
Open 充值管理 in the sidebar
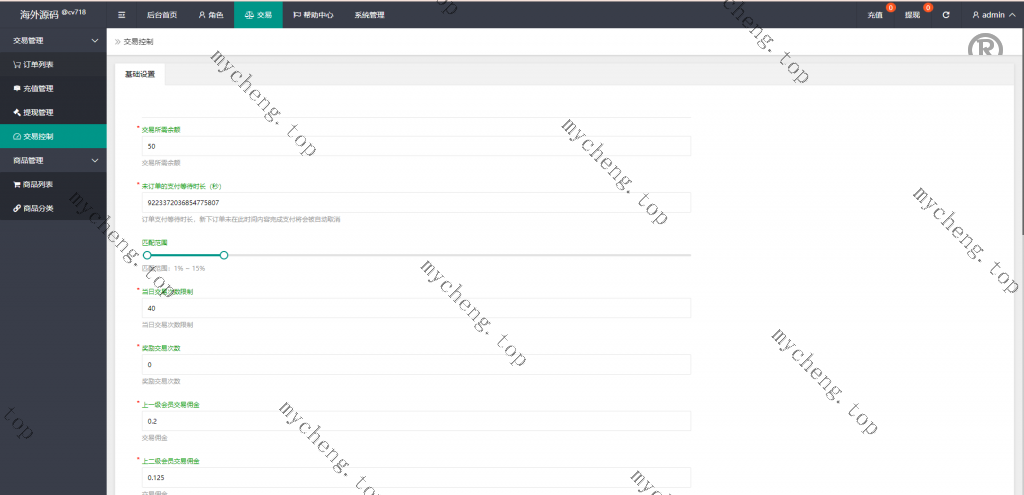tap(38, 88)
